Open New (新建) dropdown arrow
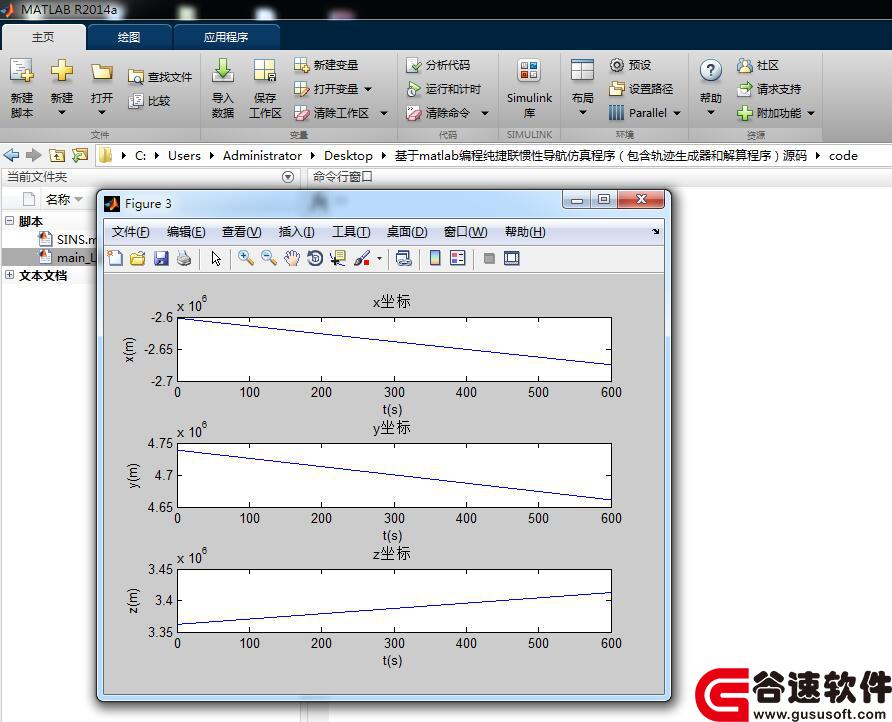The image size is (892, 722). coord(61,112)
